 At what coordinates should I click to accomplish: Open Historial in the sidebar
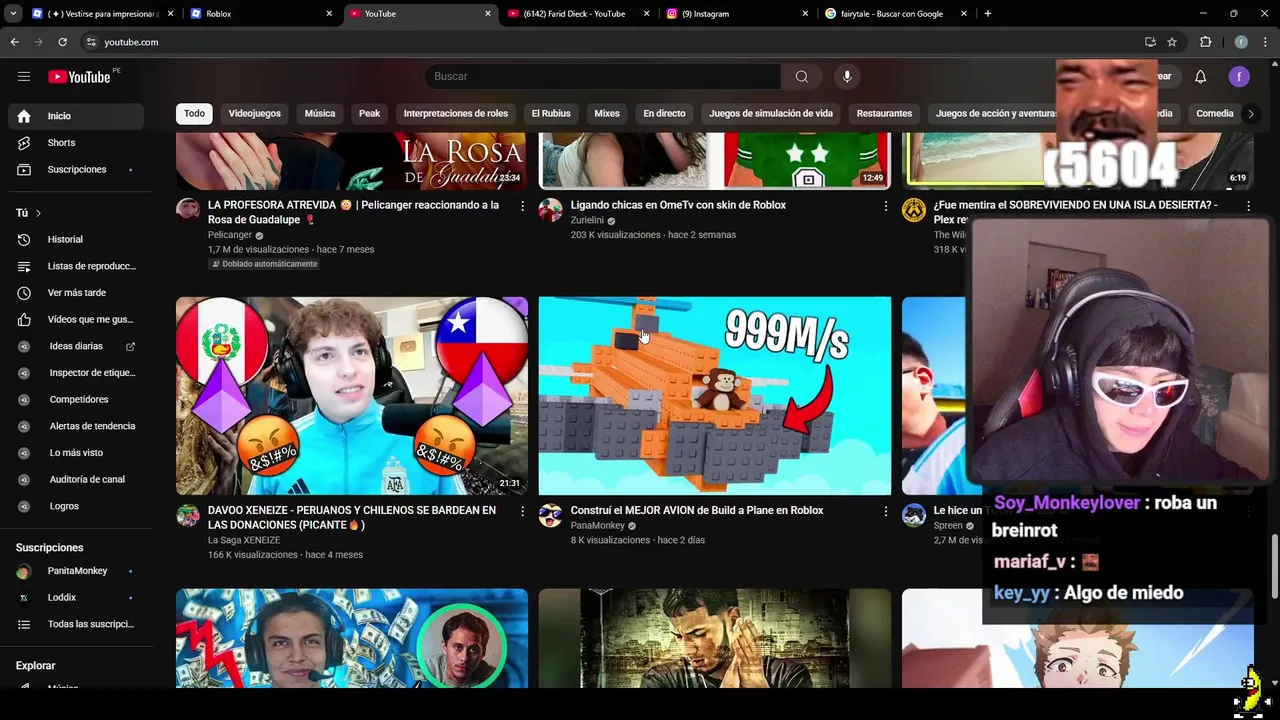click(76, 239)
